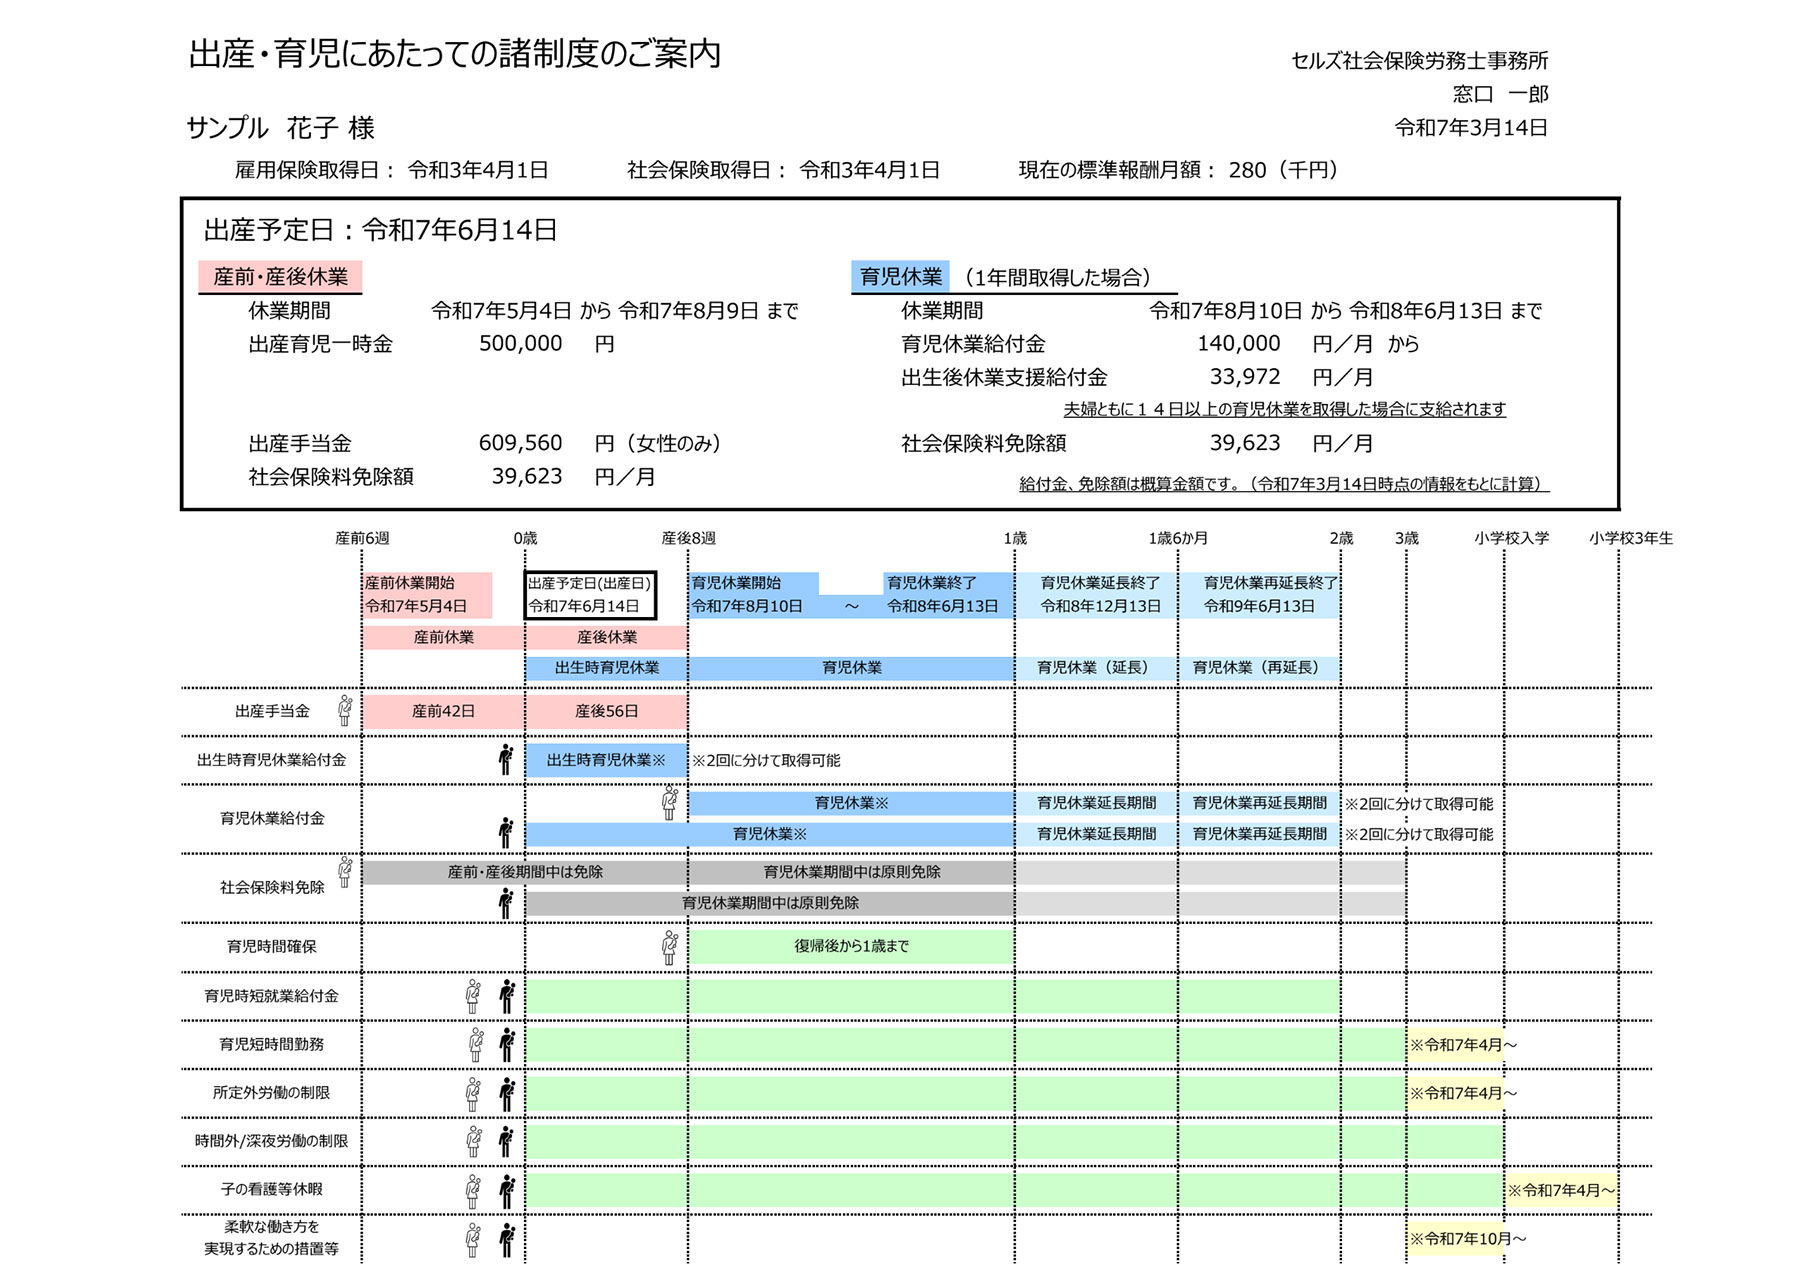Click the father icon in the 所定外労働の制限 row

(x=507, y=1094)
